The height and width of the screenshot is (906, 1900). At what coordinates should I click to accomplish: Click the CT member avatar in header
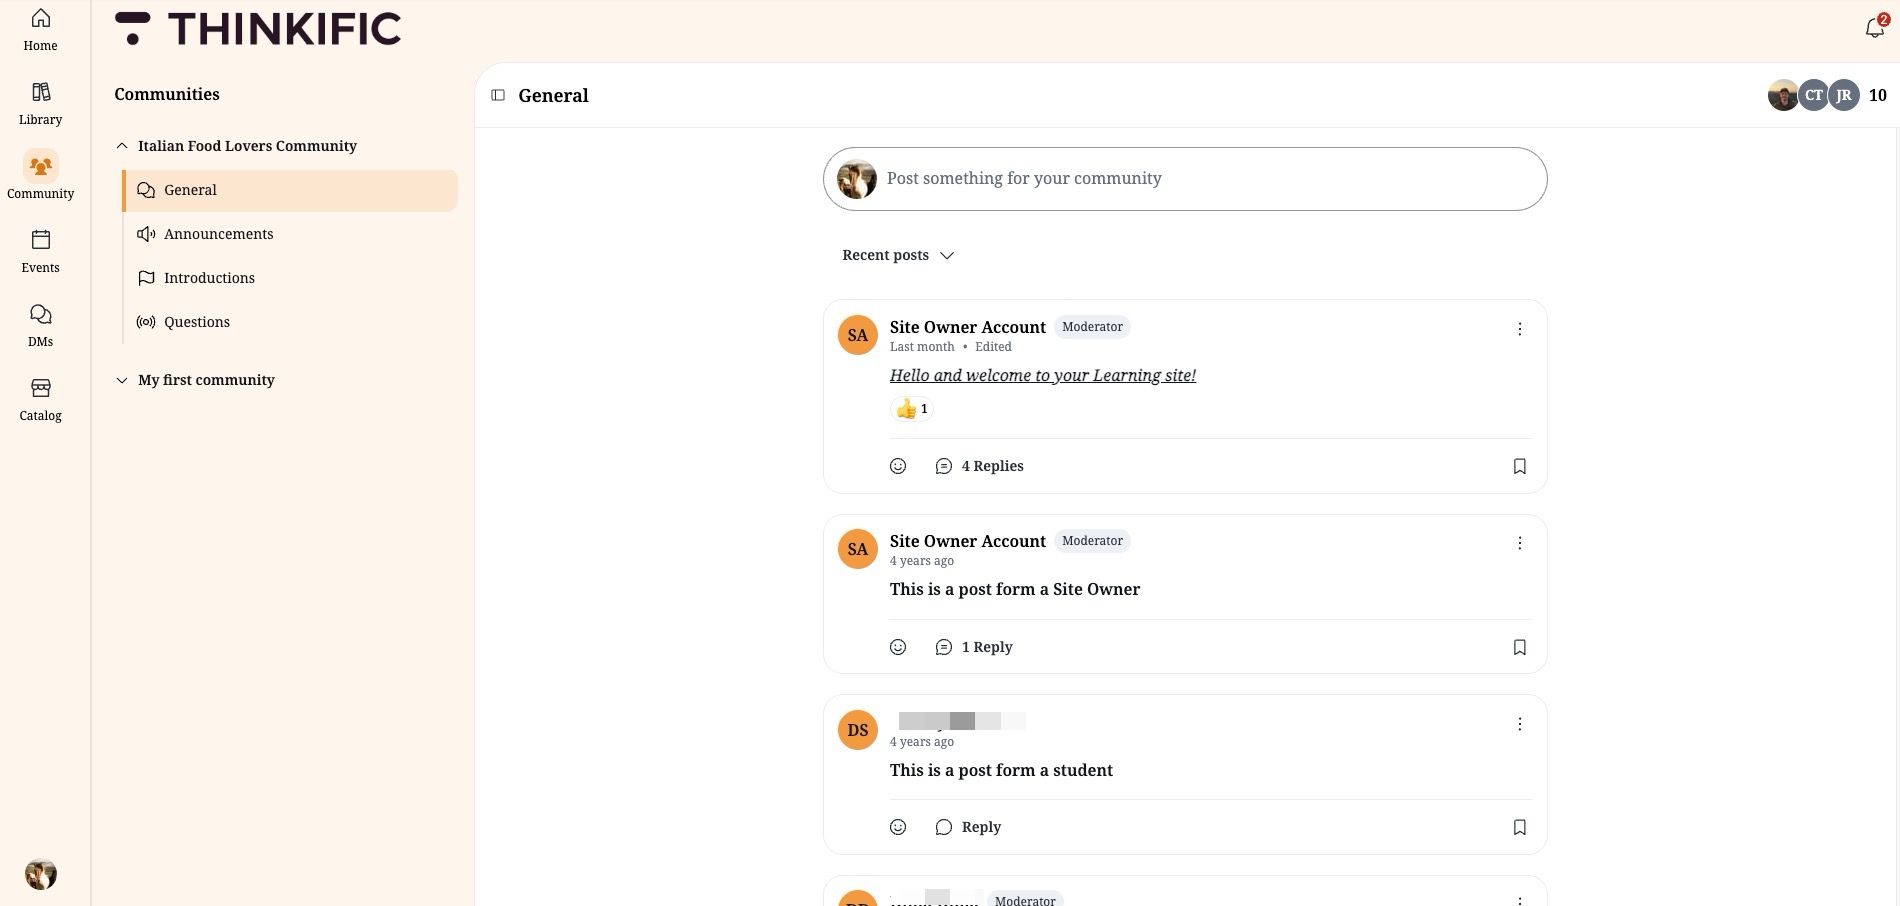tap(1813, 95)
